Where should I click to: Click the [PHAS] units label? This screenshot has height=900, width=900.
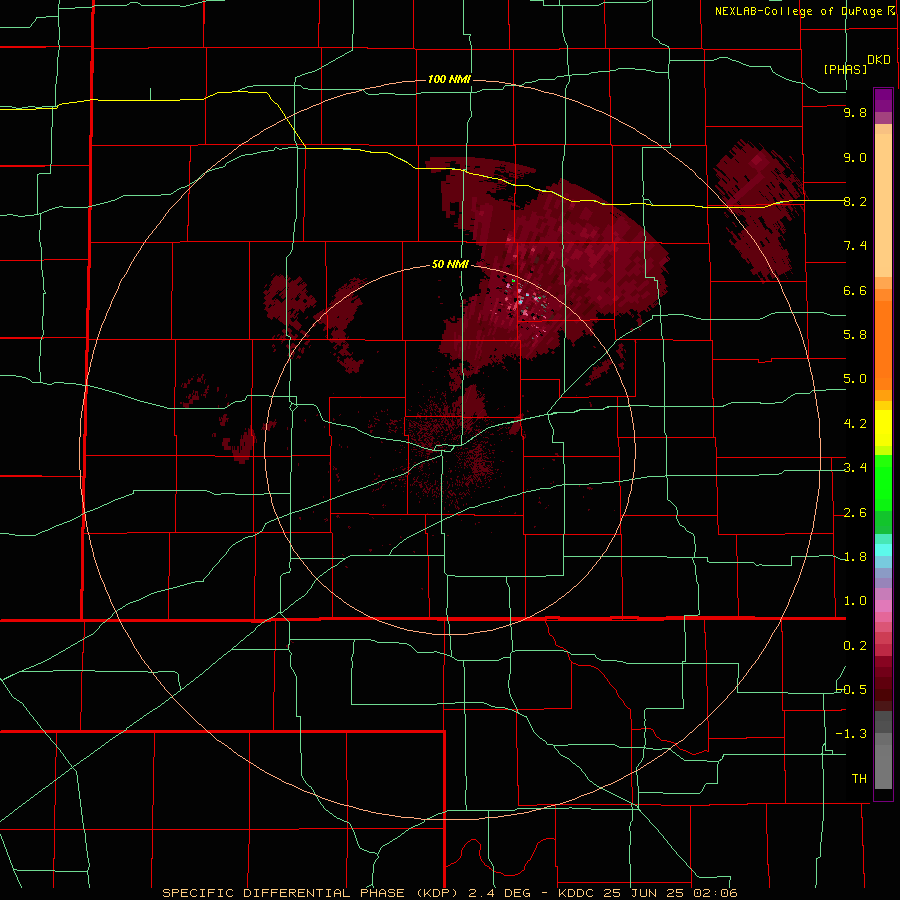(x=845, y=69)
